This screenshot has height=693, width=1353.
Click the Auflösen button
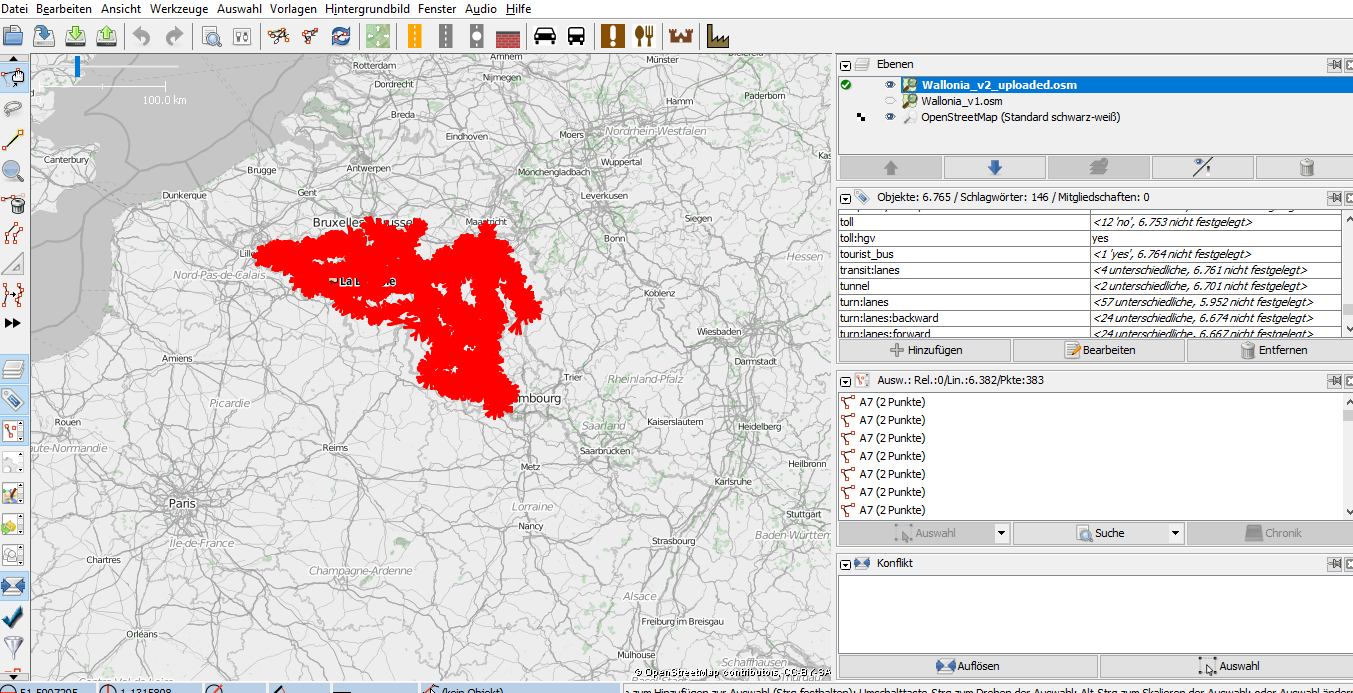[x=968, y=666]
